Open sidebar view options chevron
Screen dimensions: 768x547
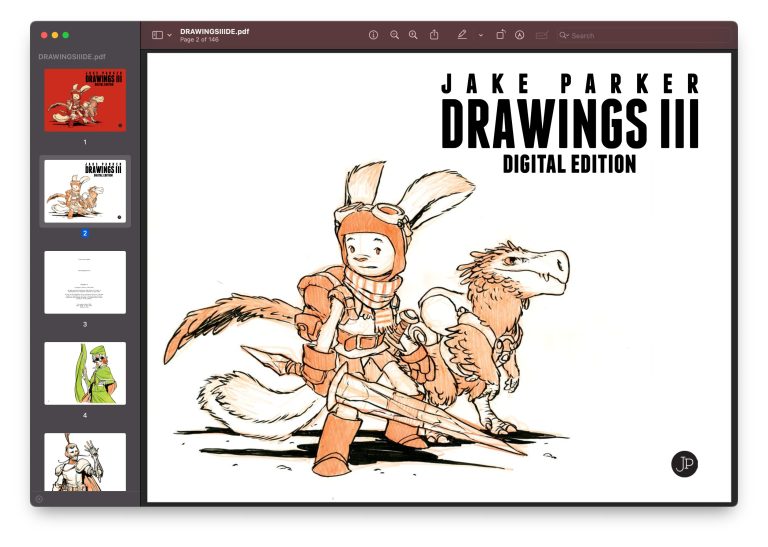169,35
